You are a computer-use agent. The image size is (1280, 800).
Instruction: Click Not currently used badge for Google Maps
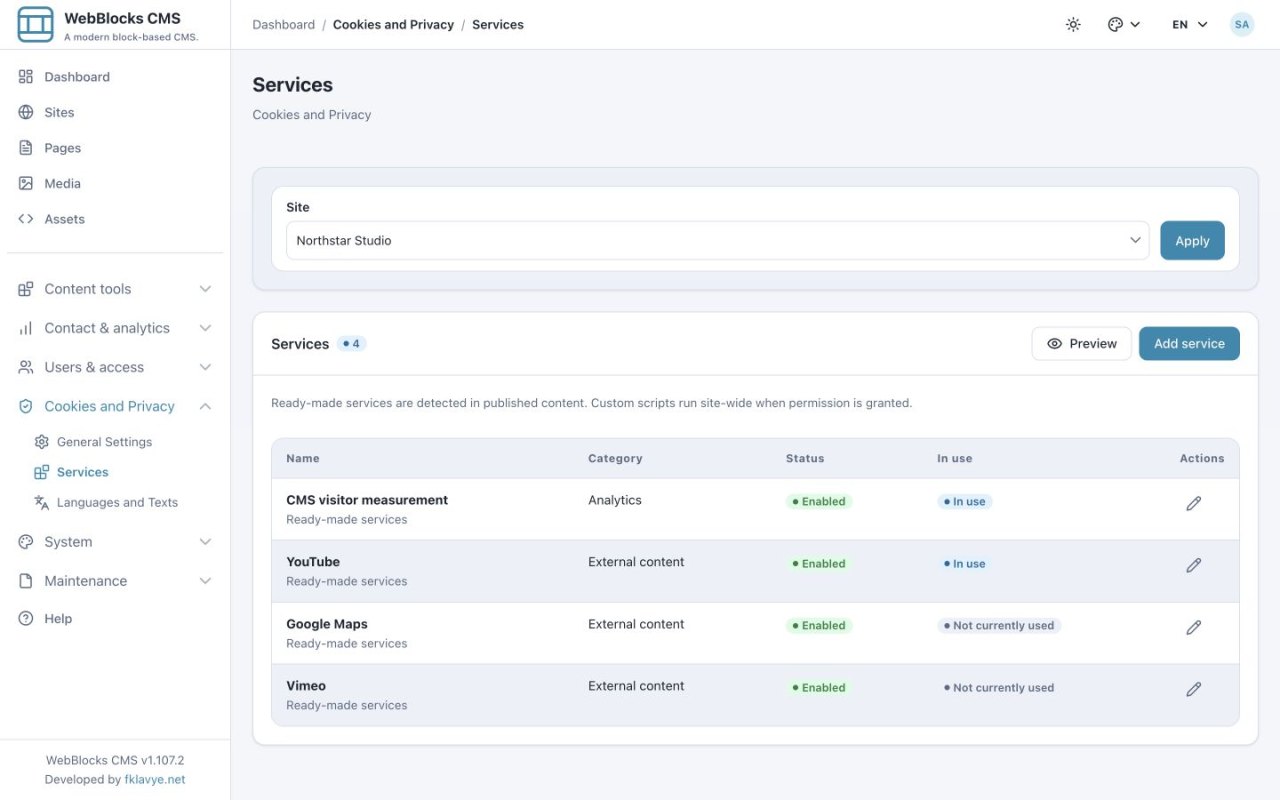[999, 626]
